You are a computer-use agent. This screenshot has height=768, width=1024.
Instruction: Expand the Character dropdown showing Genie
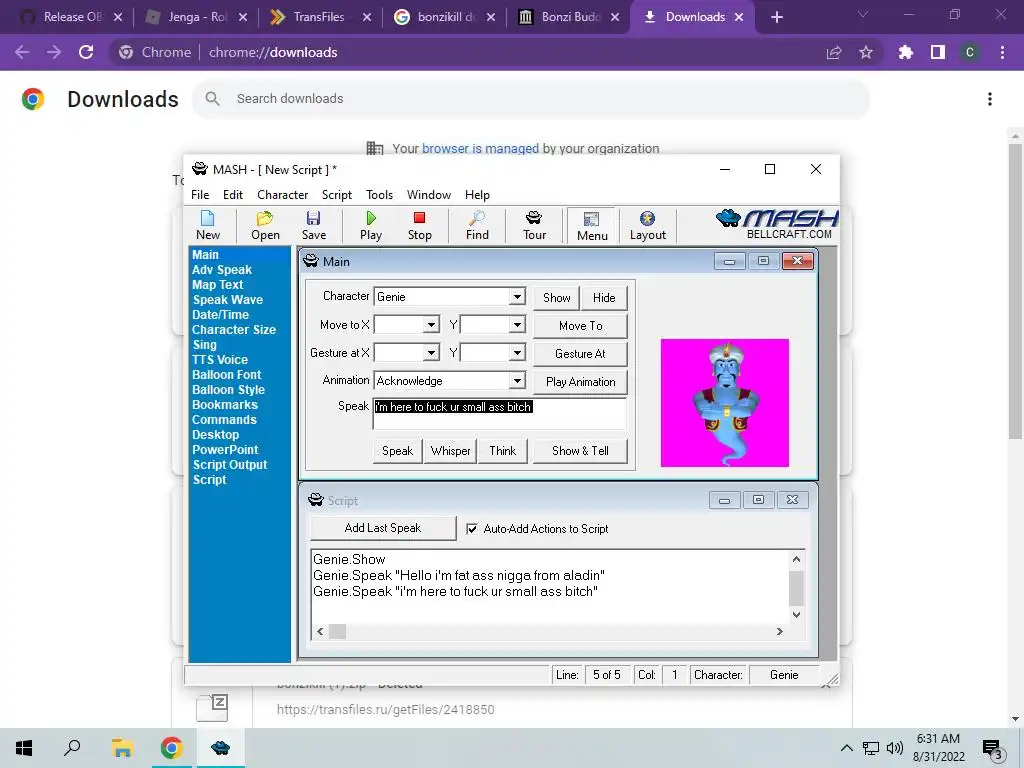(x=517, y=296)
